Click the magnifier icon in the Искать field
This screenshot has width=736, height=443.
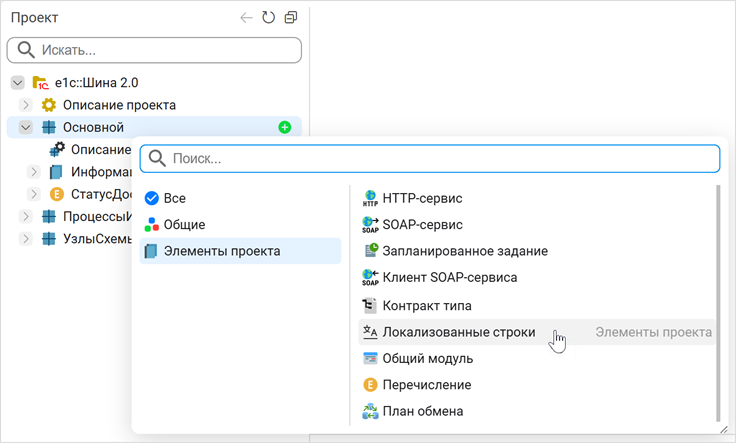(x=26, y=50)
